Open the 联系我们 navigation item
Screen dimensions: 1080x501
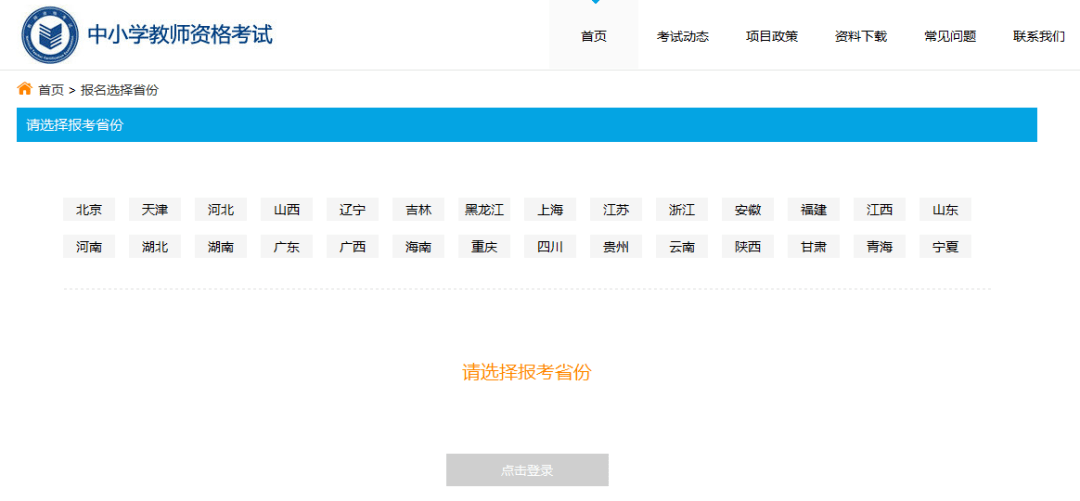[1039, 37]
